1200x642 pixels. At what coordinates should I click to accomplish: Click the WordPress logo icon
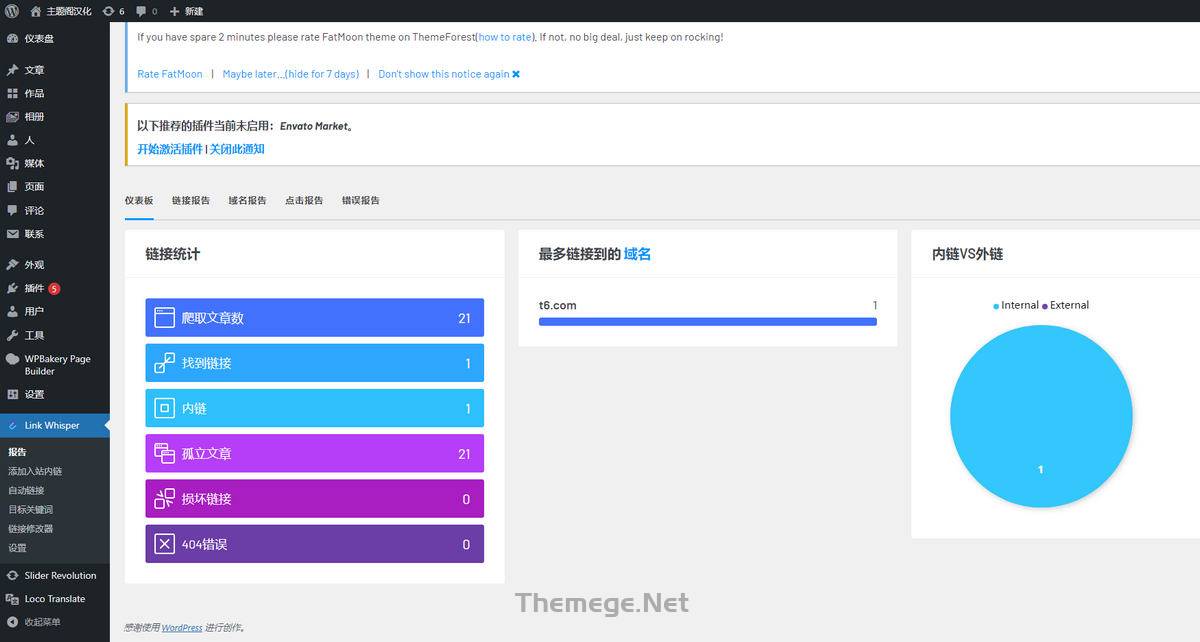click(x=12, y=11)
